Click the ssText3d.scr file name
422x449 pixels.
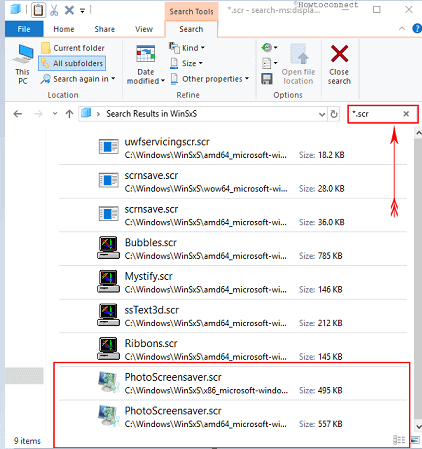[x=152, y=310]
